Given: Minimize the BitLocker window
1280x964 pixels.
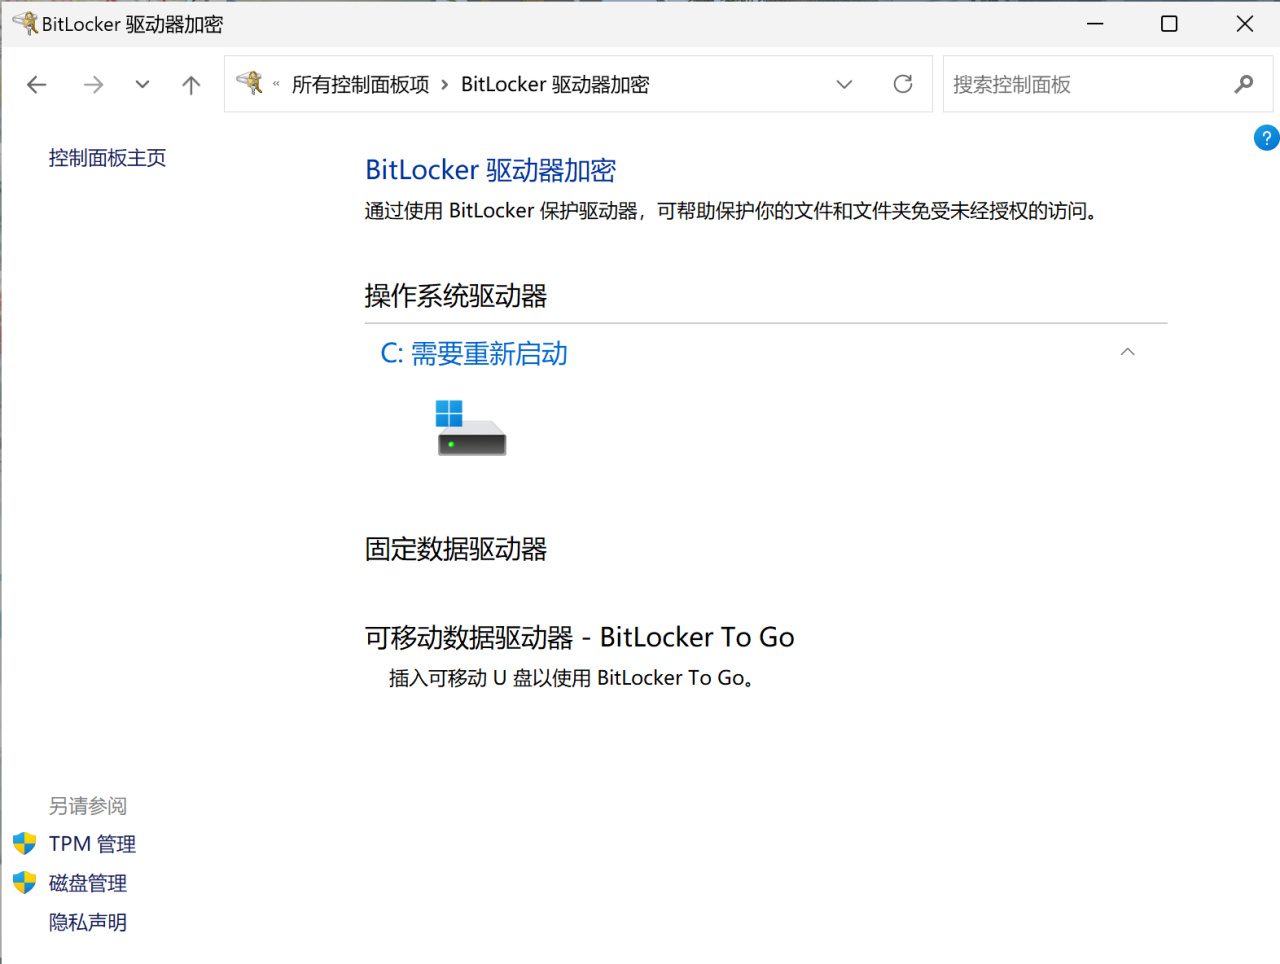Looking at the screenshot, I should 1095,23.
